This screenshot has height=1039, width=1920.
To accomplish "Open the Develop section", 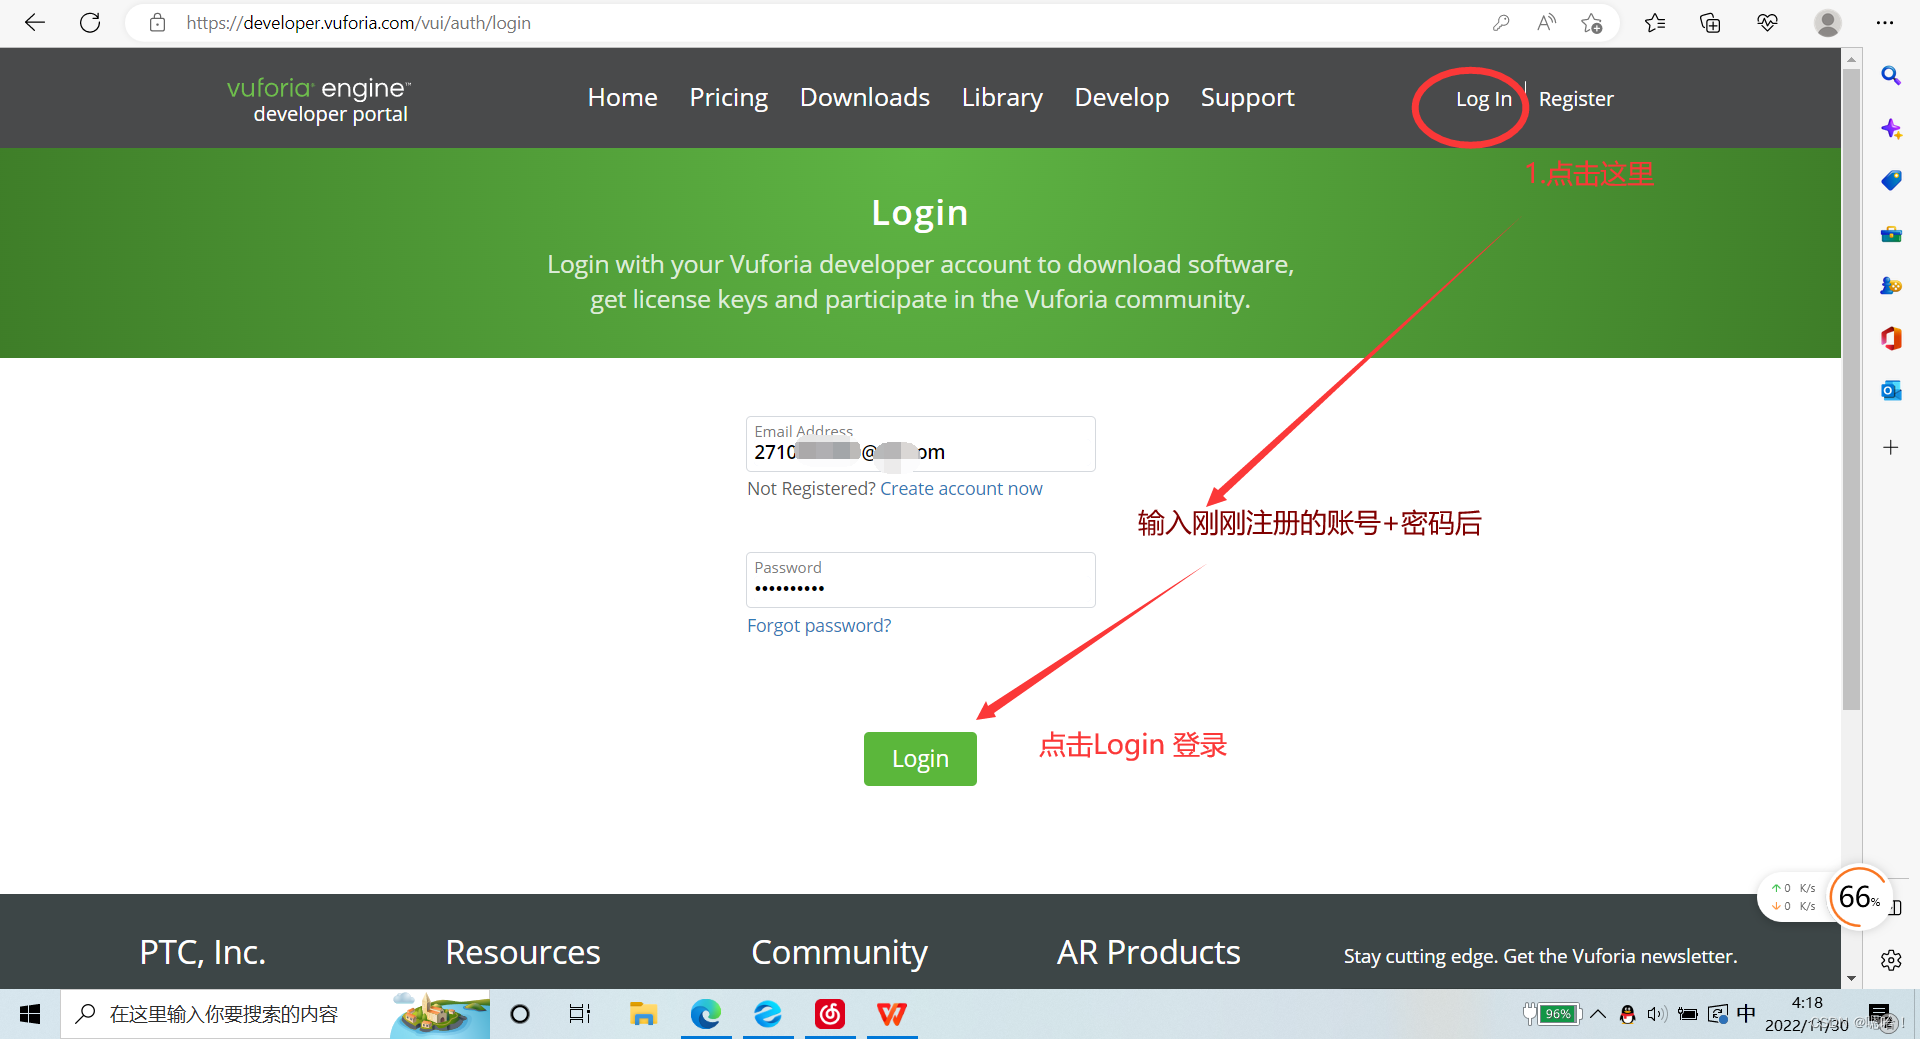I will pyautogui.click(x=1122, y=97).
